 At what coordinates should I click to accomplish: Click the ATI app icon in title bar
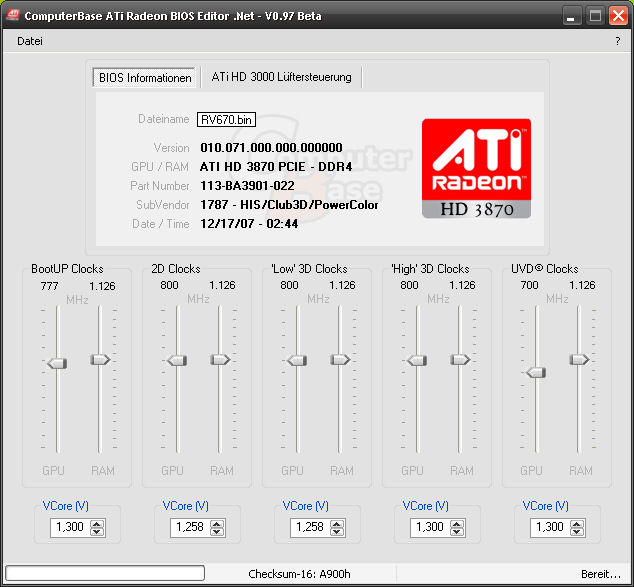click(x=13, y=15)
